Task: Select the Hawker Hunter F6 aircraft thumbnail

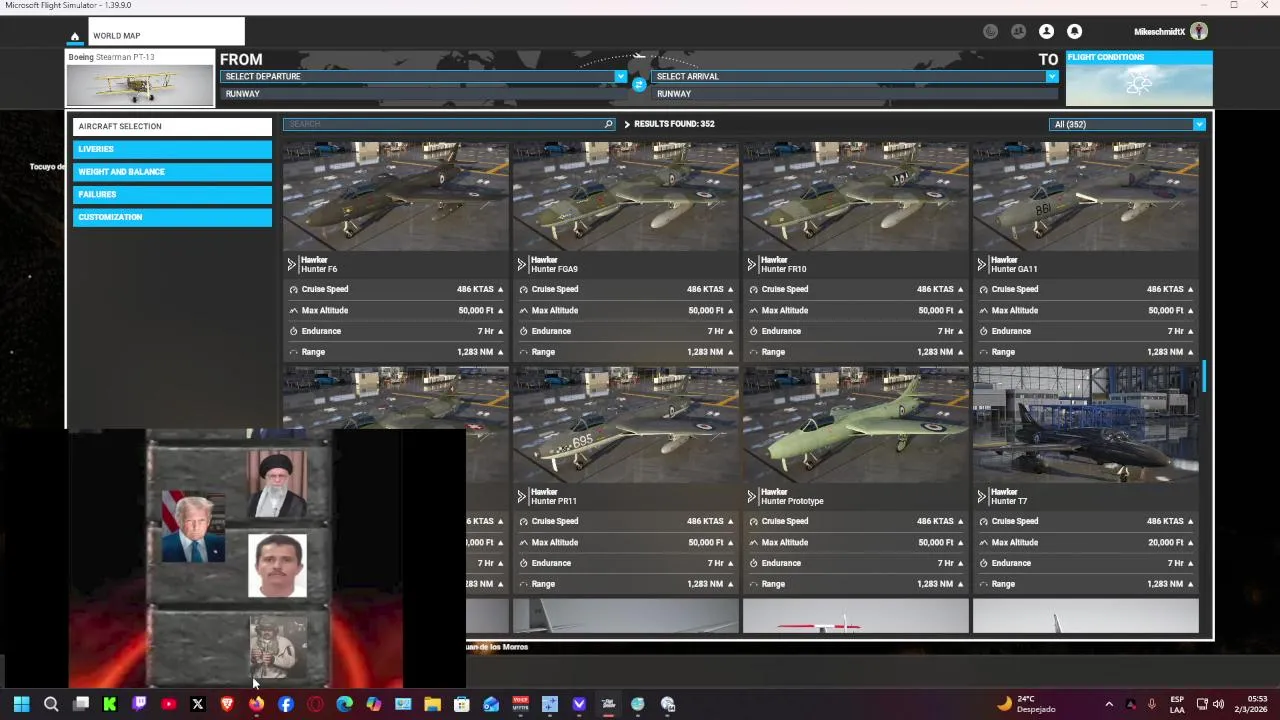Action: click(x=396, y=196)
